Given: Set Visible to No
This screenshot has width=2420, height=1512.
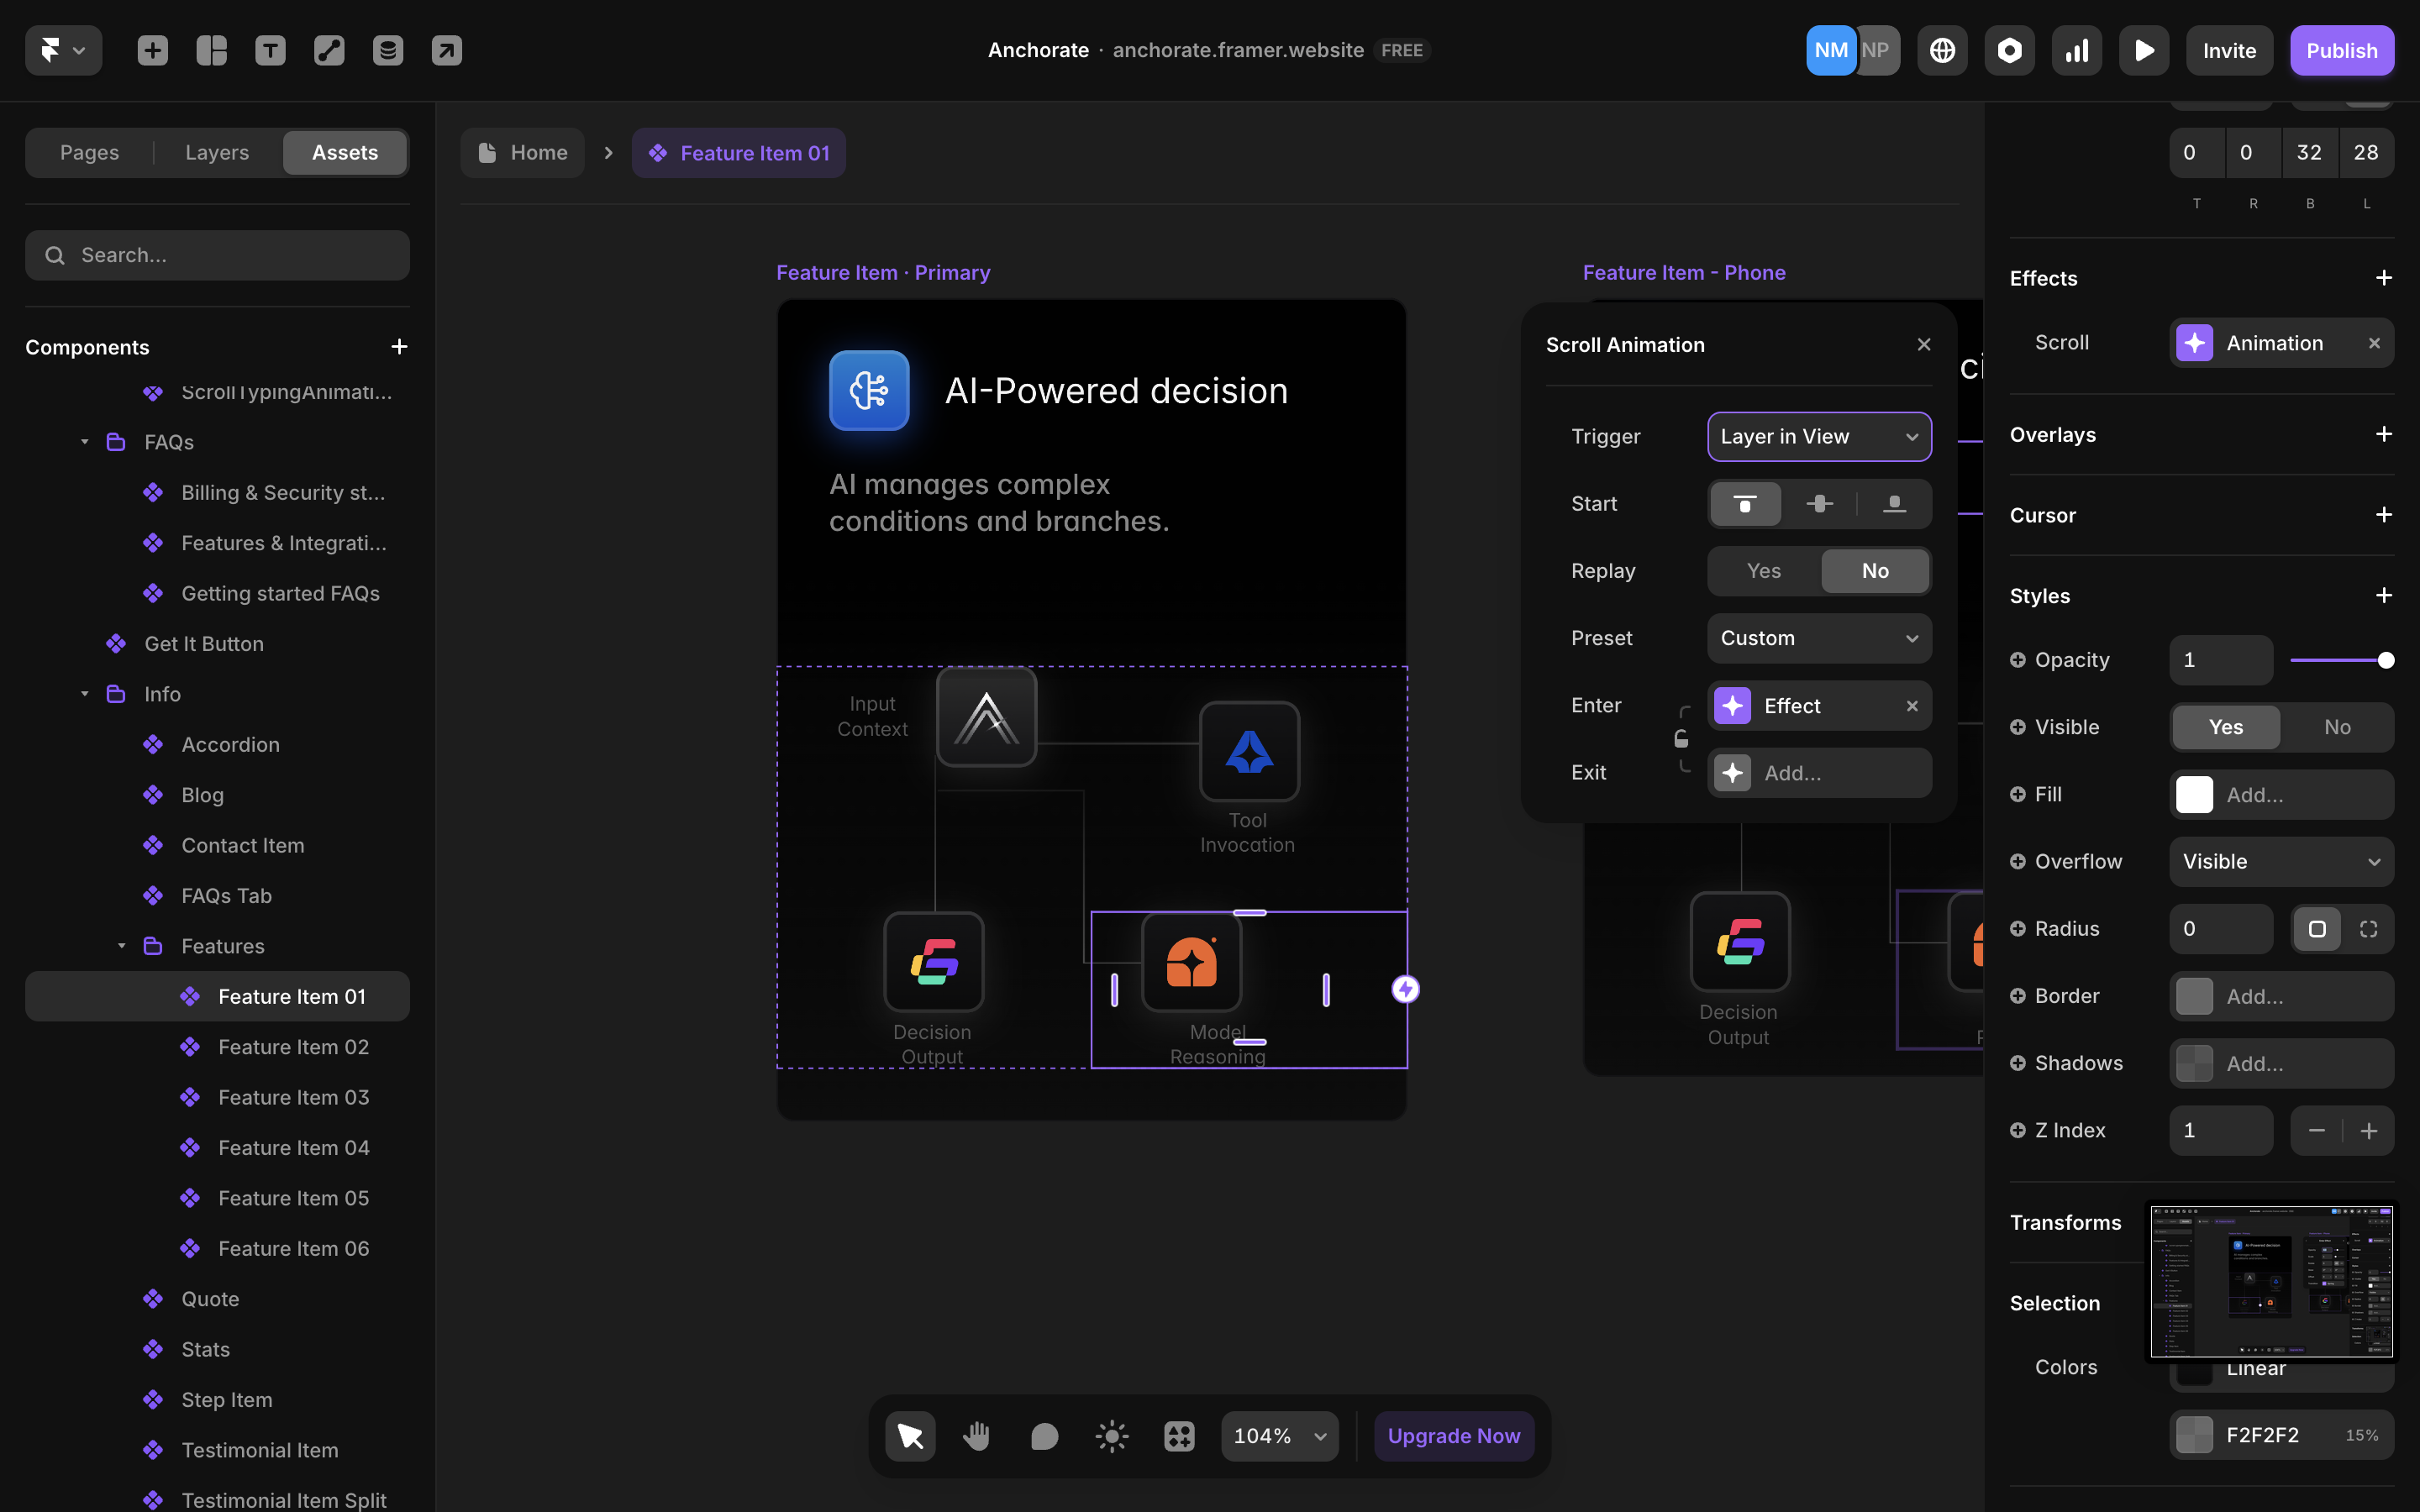Looking at the screenshot, I should pyautogui.click(x=2337, y=727).
